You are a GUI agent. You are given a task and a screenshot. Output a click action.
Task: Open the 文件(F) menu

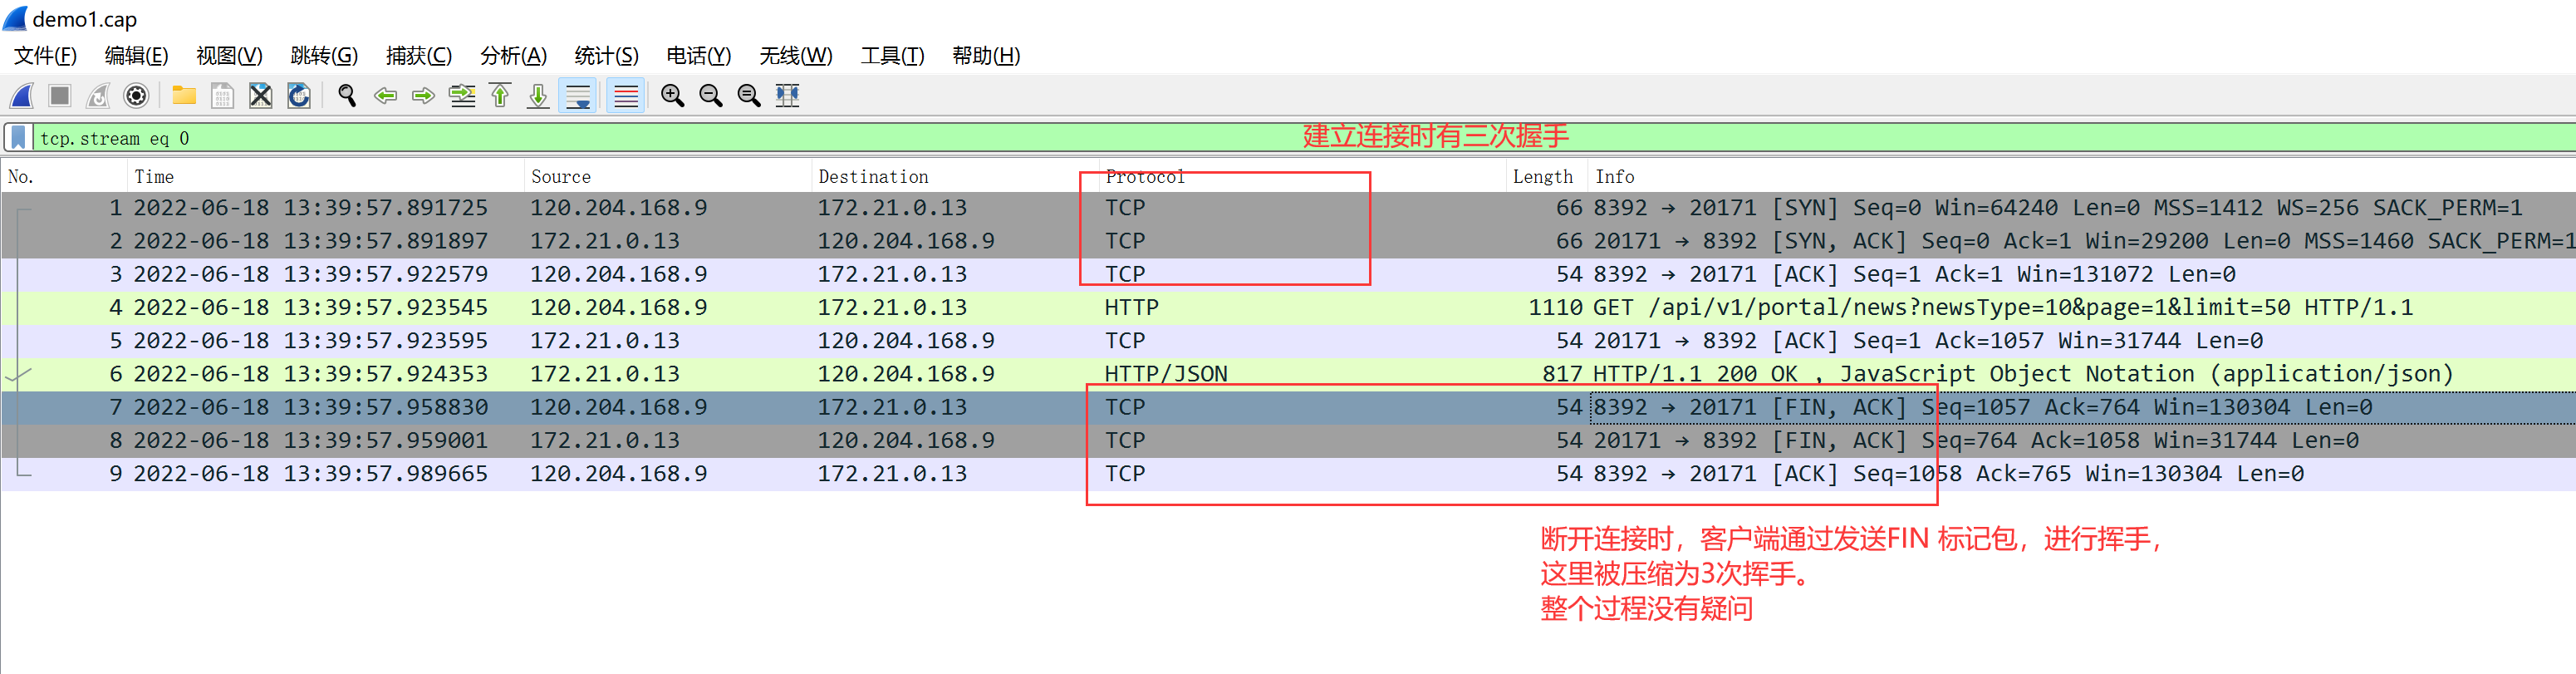click(45, 56)
